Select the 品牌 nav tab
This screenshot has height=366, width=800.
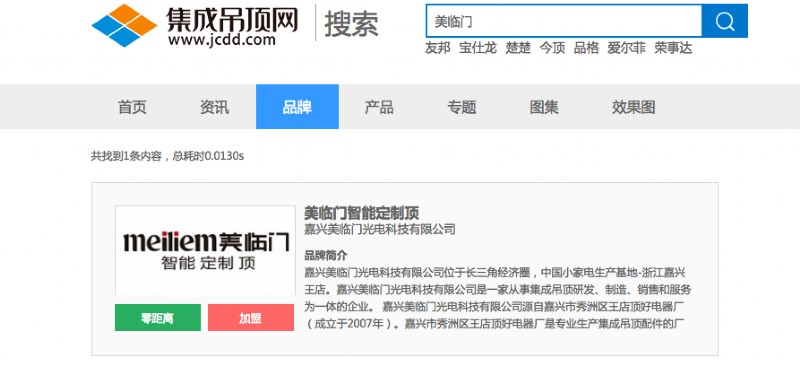[297, 107]
